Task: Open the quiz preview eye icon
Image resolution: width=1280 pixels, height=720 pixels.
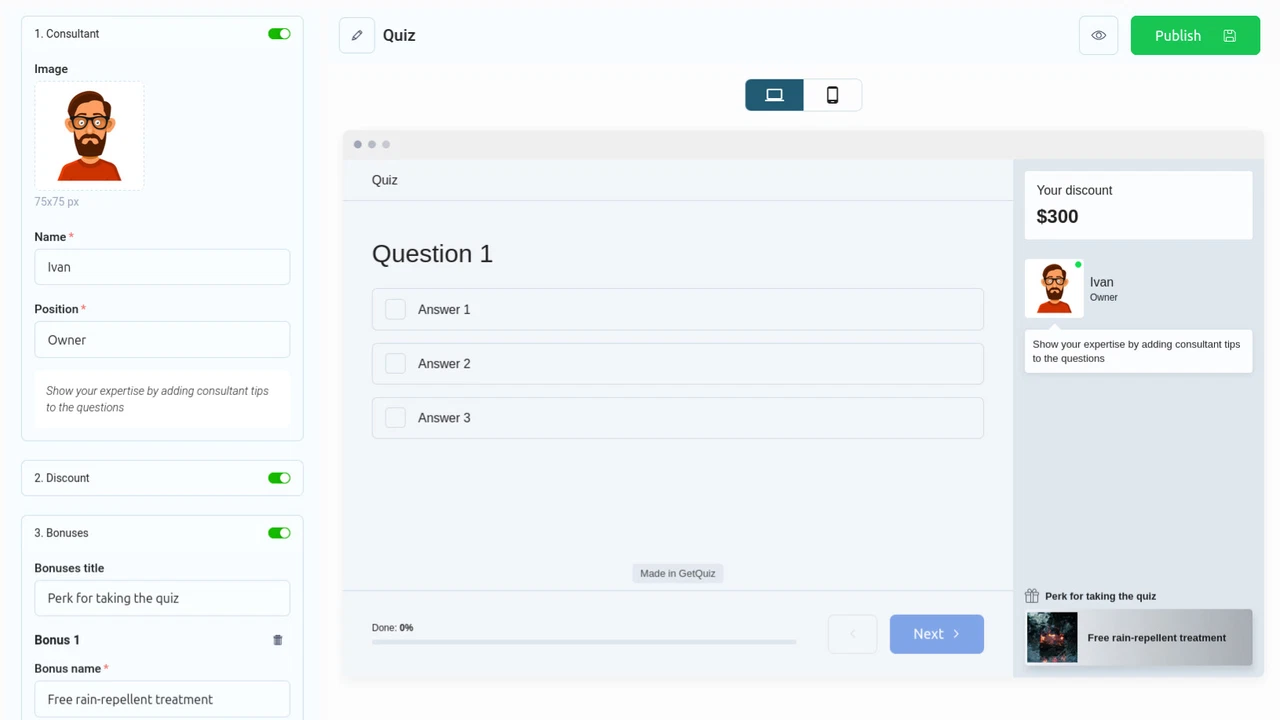Action: pyautogui.click(x=1098, y=35)
